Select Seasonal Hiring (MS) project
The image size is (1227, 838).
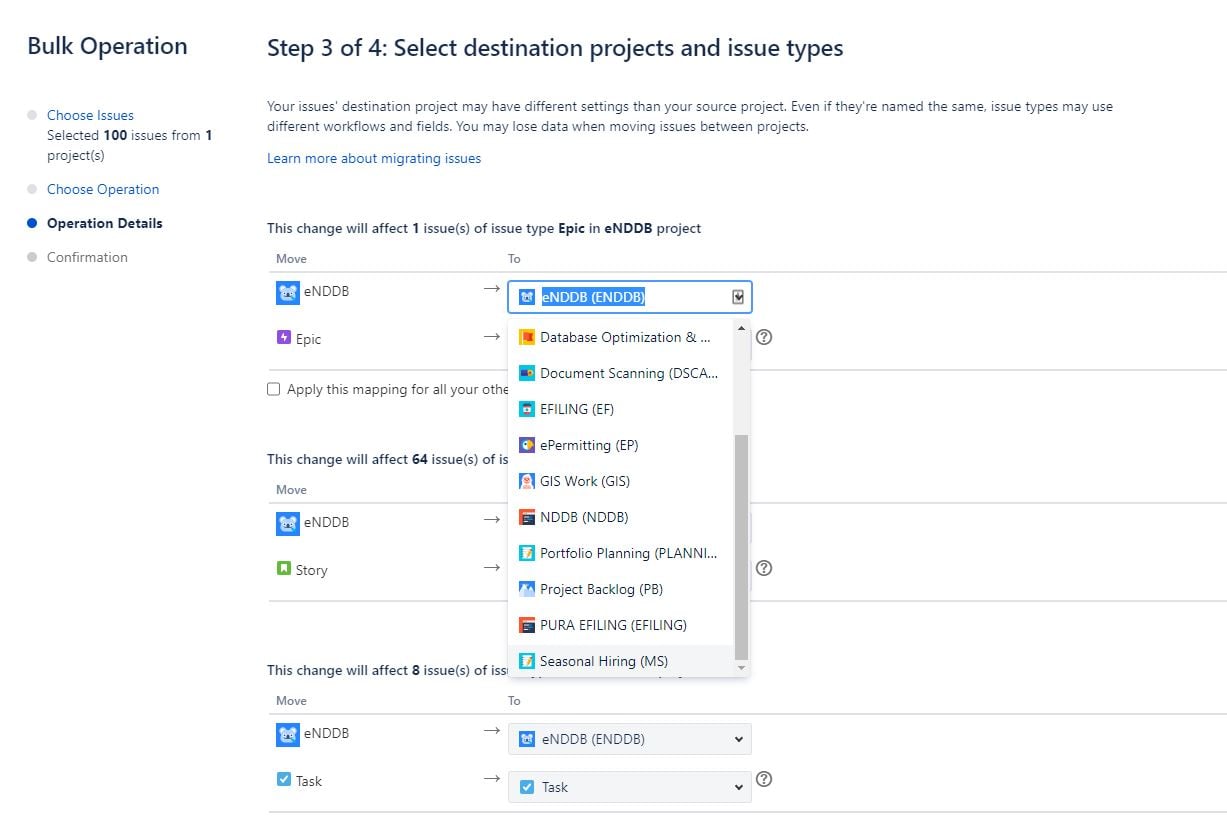click(x=621, y=661)
